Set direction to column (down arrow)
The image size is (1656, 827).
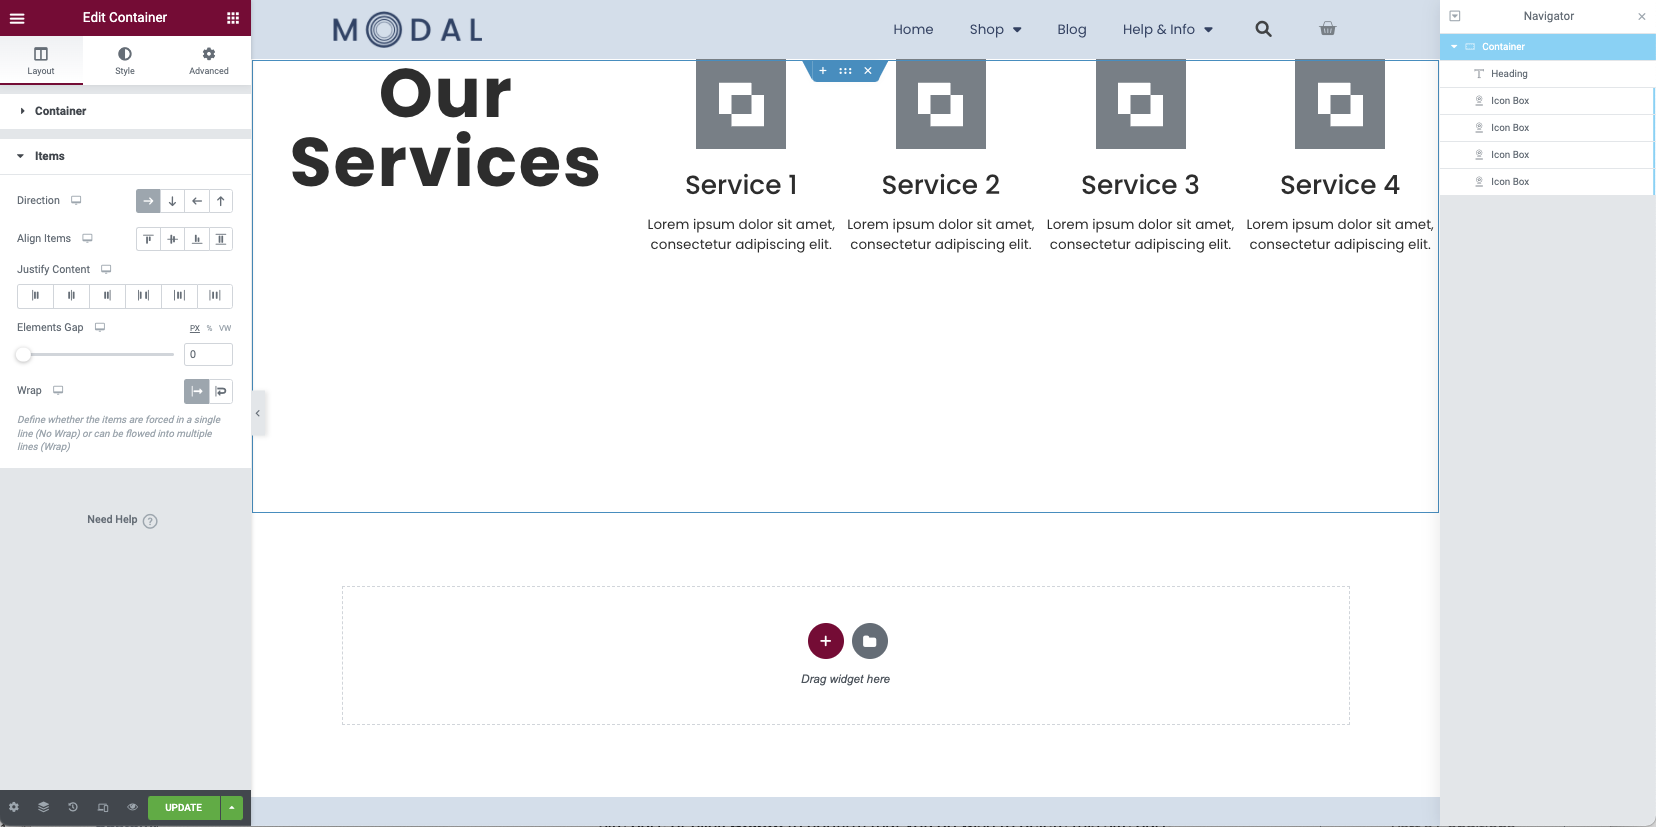[x=172, y=201]
